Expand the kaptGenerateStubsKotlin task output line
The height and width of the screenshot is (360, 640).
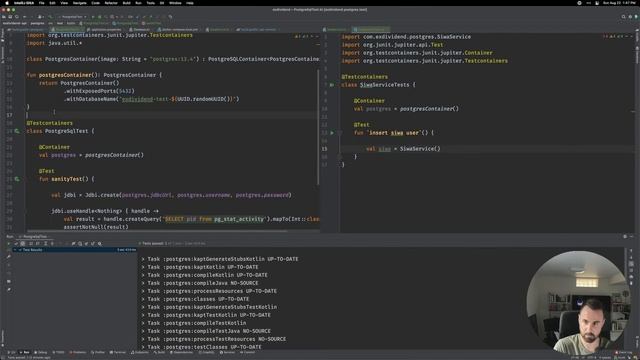tap(220, 259)
